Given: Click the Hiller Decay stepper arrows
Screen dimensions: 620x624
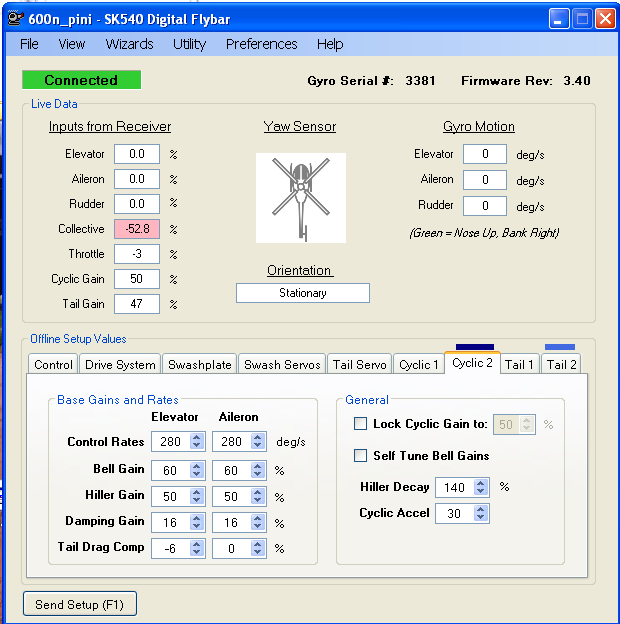Looking at the screenshot, I should click(480, 487).
